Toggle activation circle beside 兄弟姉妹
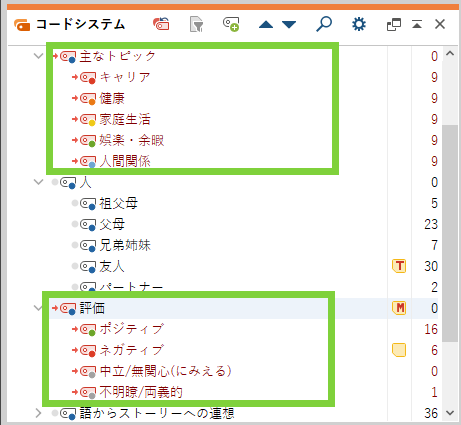The height and width of the screenshot is (425, 461). pos(75,245)
